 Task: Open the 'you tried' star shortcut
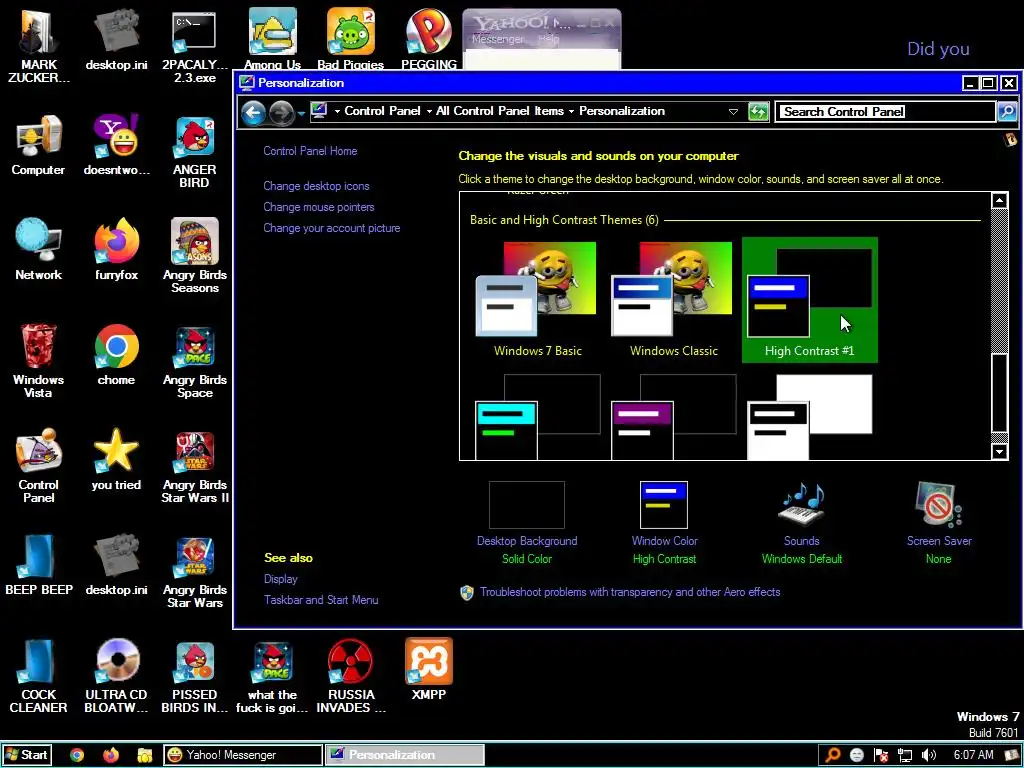[116, 460]
